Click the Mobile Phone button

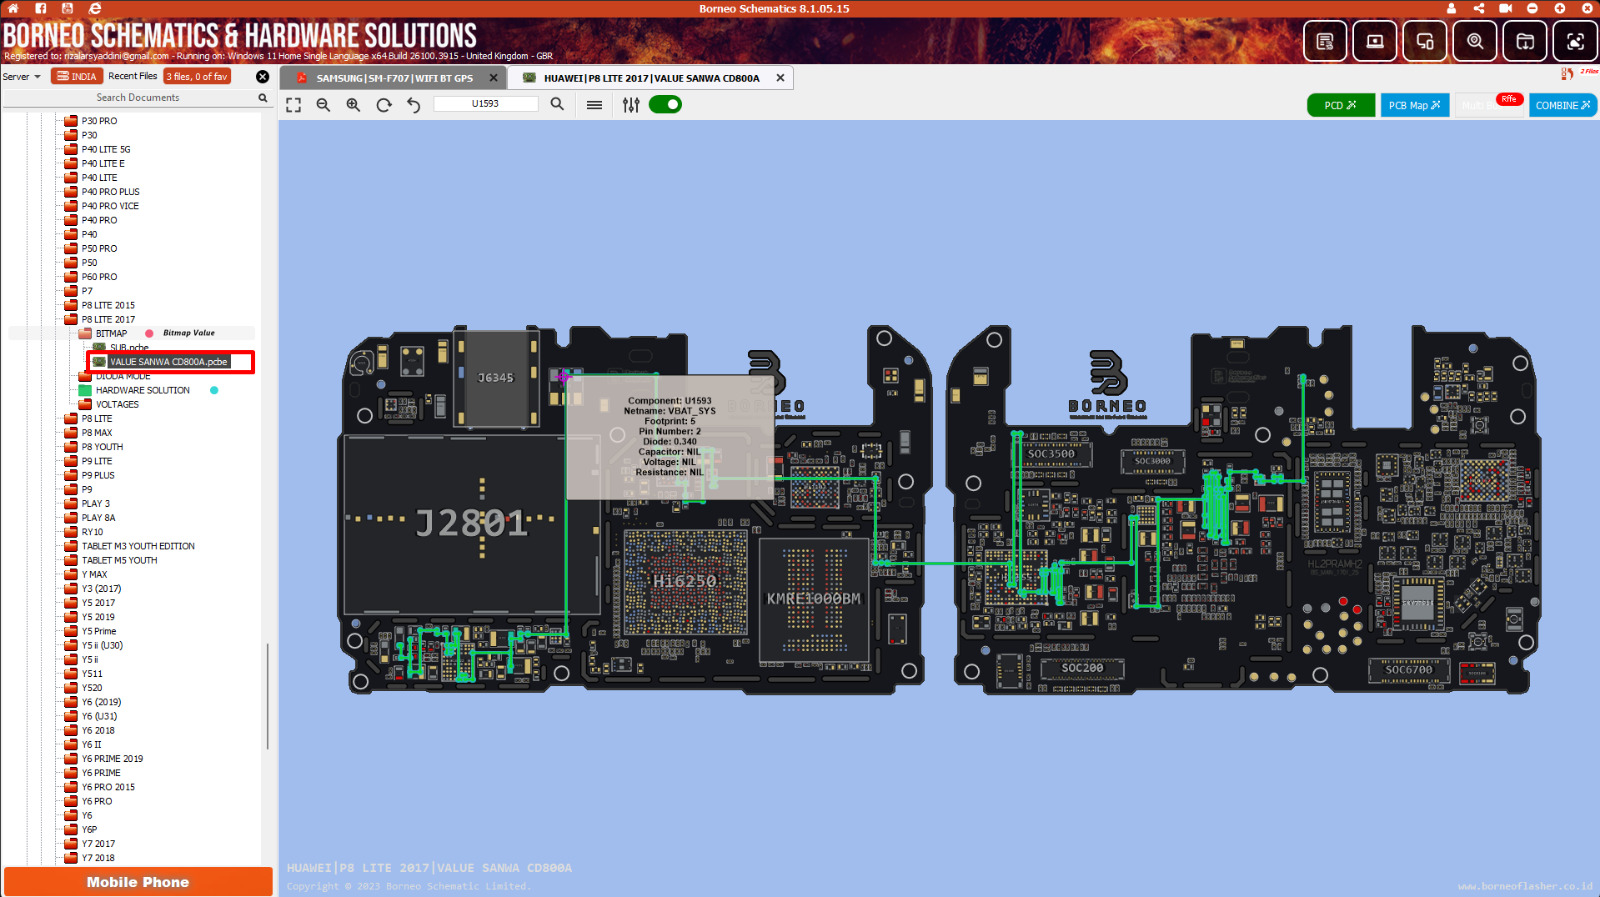[x=138, y=882]
